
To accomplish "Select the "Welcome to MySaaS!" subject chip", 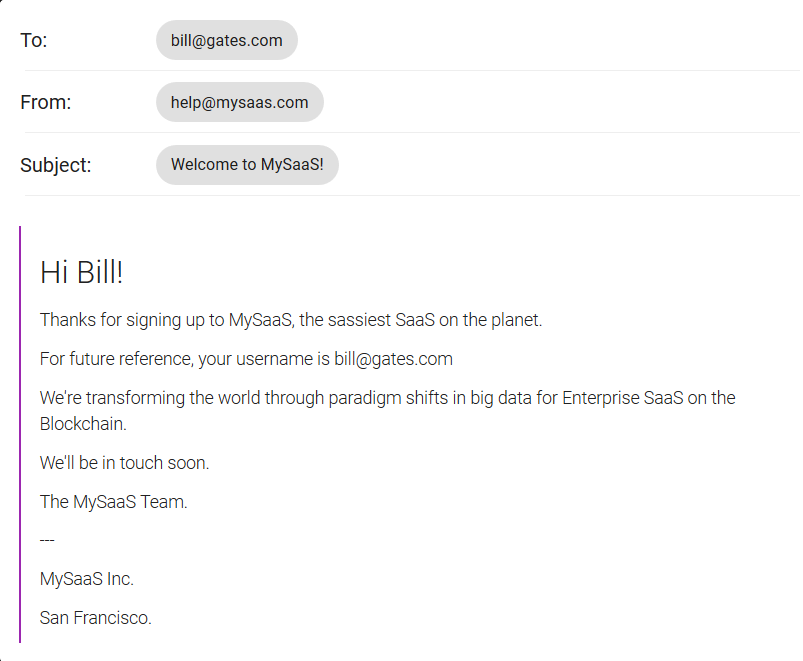I will (x=247, y=165).
